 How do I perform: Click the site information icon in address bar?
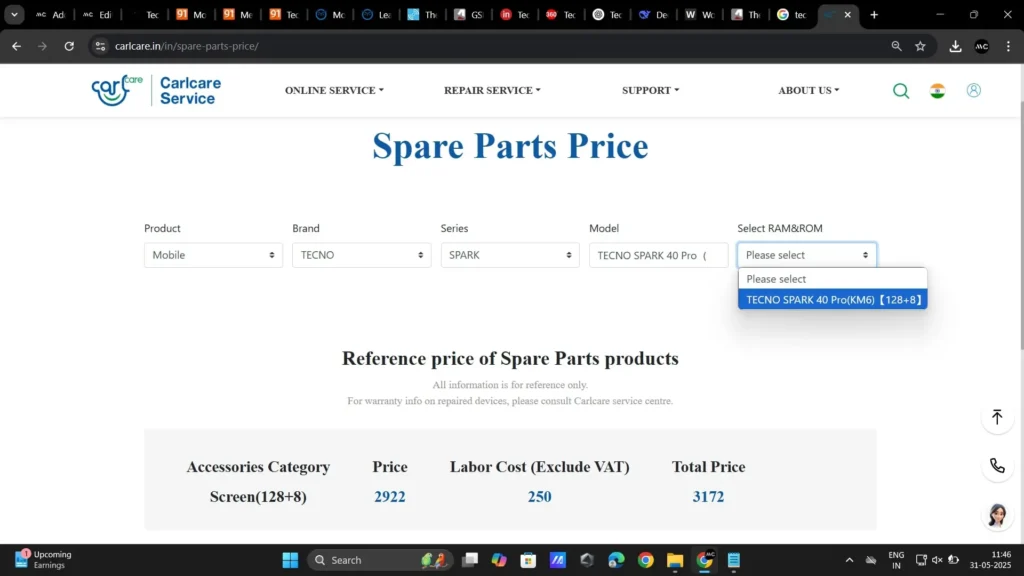(100, 46)
